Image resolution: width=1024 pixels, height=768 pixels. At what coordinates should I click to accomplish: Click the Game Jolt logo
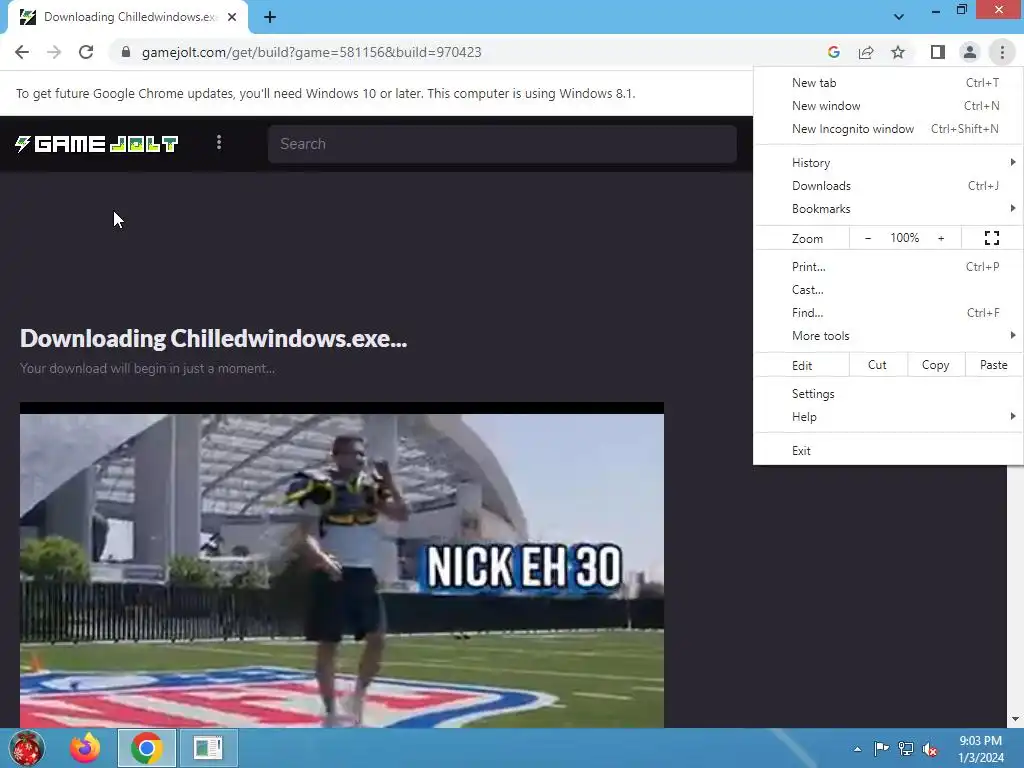pos(97,144)
